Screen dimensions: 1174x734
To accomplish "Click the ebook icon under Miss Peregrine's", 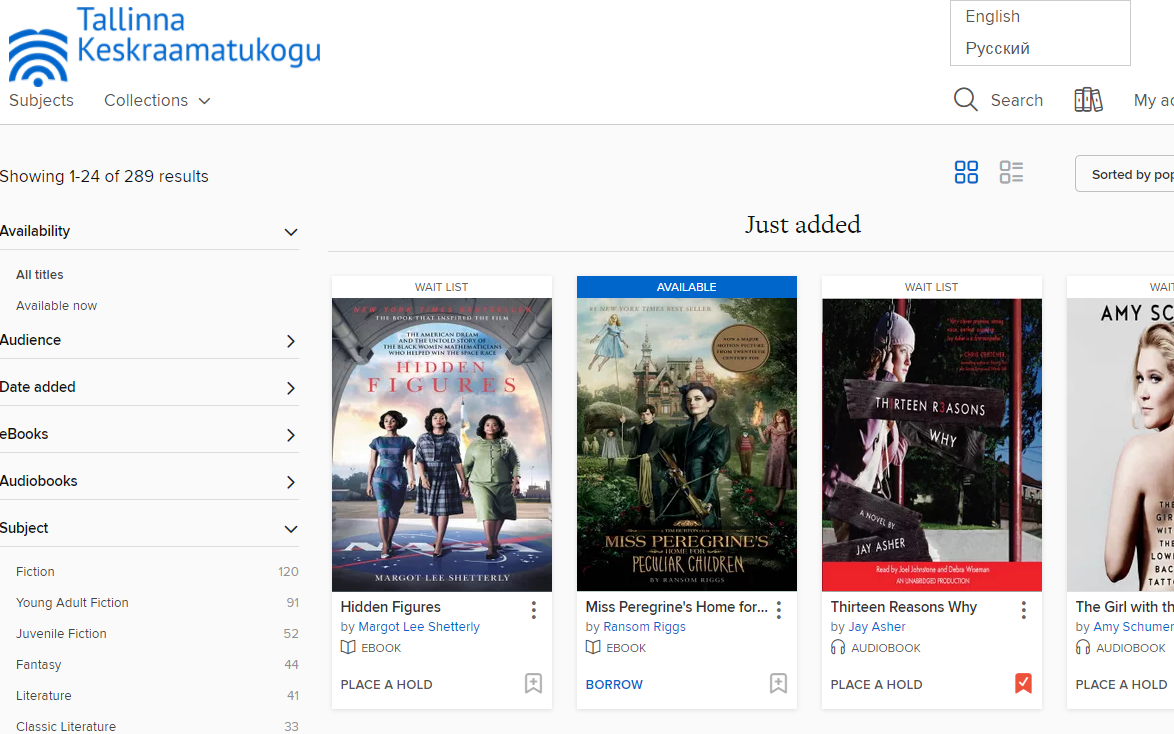I will (x=593, y=647).
